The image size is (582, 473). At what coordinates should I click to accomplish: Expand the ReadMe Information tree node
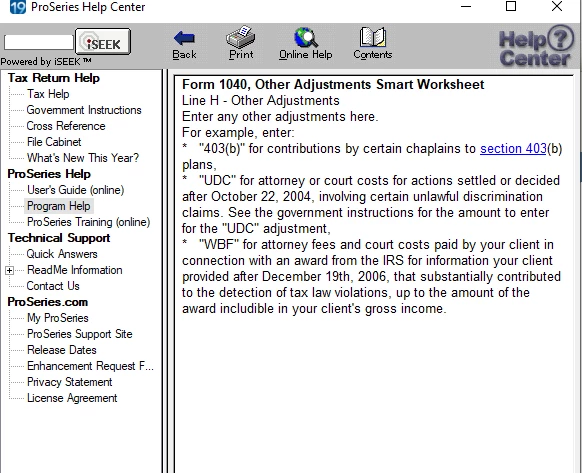click(x=10, y=270)
